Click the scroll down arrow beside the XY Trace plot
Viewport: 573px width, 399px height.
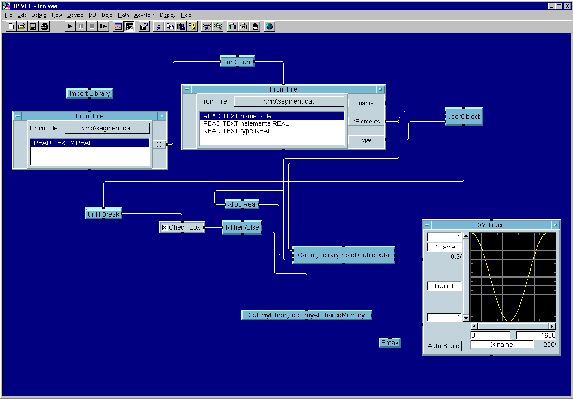coord(466,318)
